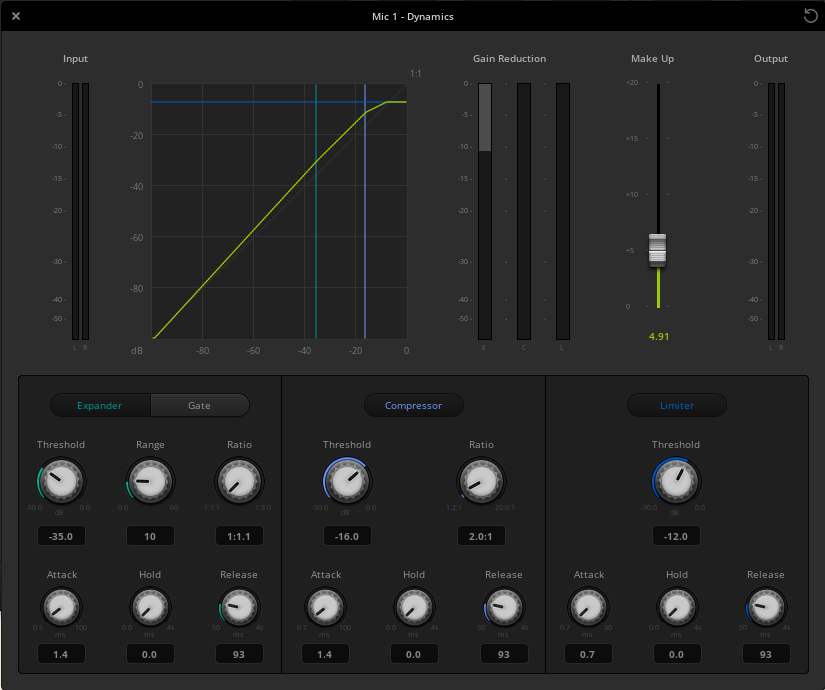Select the Compressor Ratio field showing 2.0:1
Viewport: 825px width, 690px height.
click(x=481, y=536)
